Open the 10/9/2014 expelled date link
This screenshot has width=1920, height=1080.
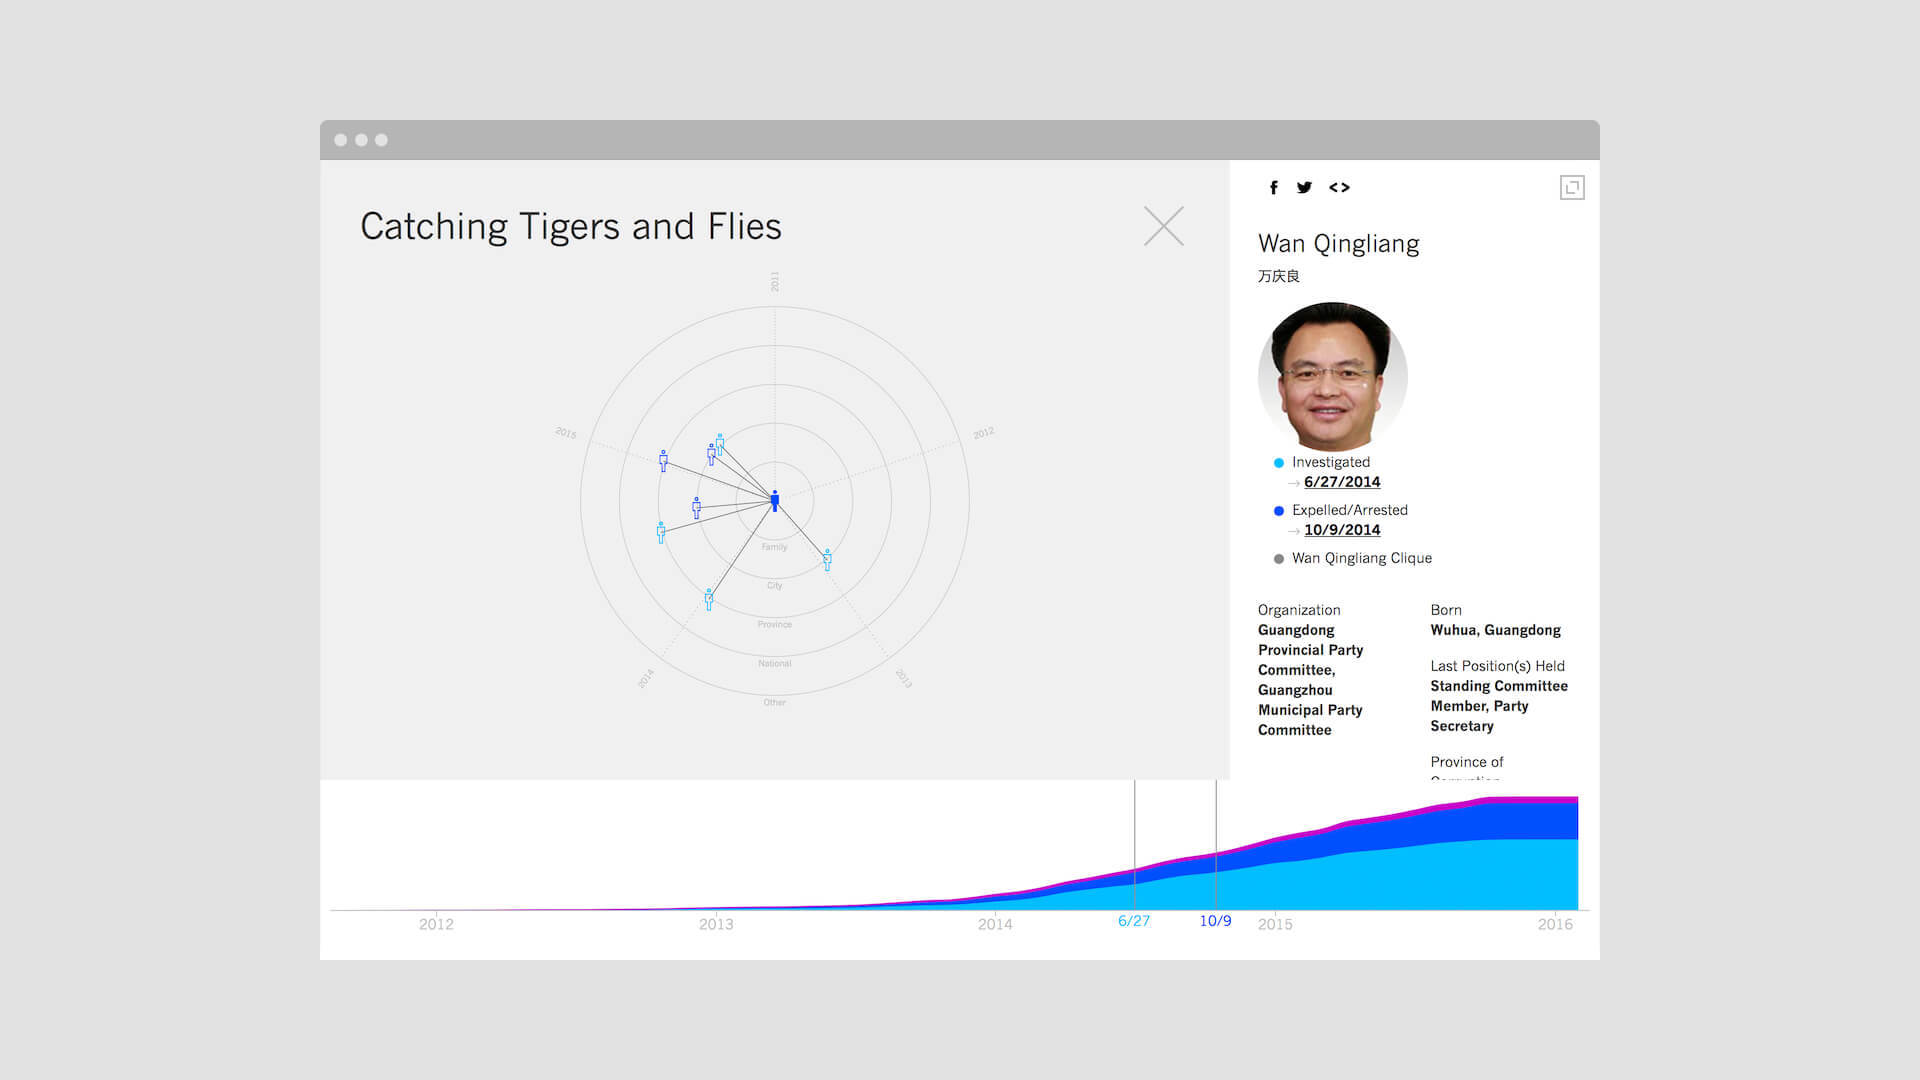tap(1342, 530)
